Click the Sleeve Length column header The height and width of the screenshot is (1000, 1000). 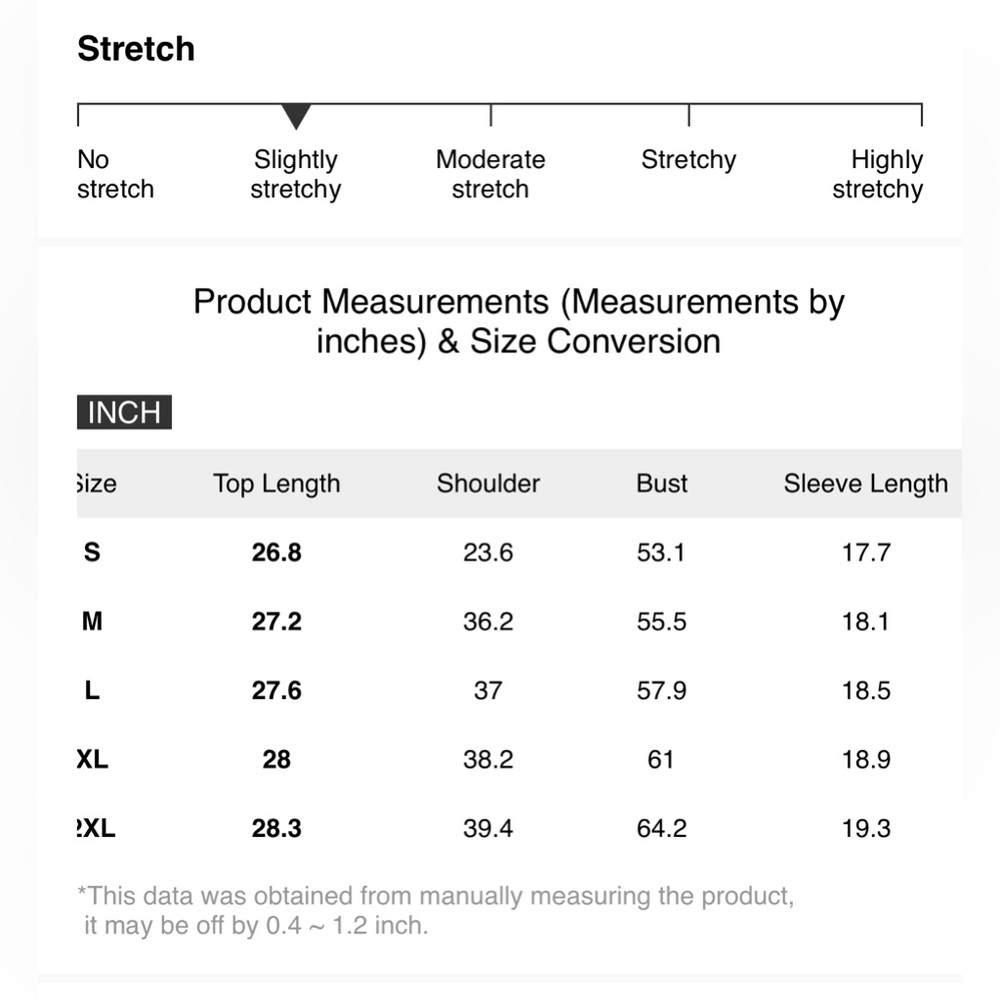(x=865, y=484)
